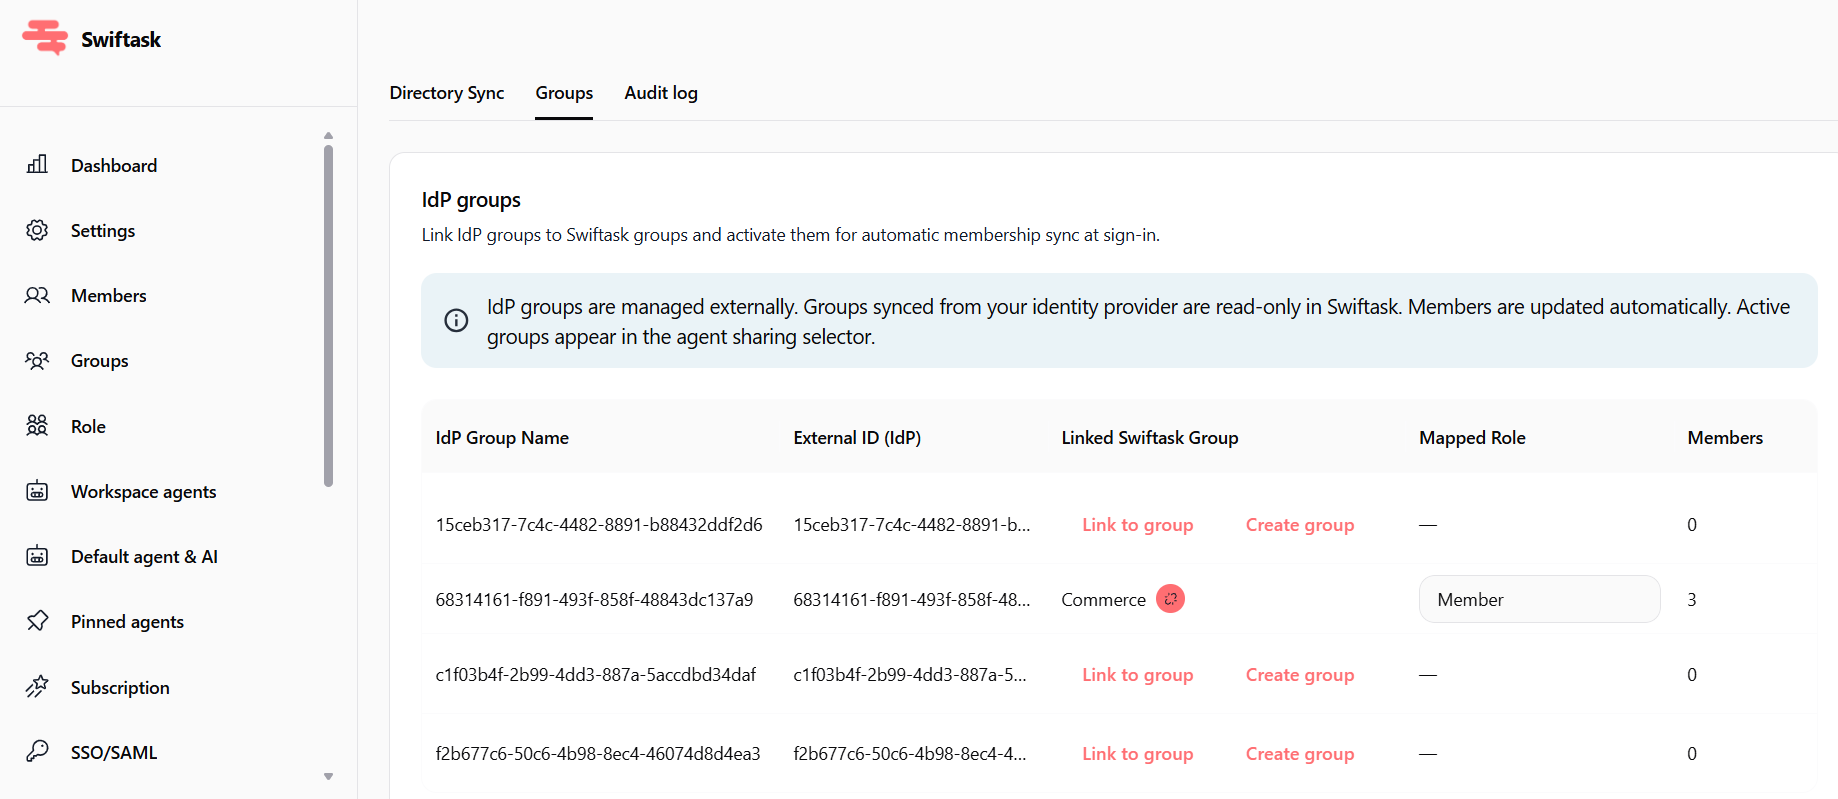Click the sidebar scrollbar thumb
The width and height of the screenshot is (1838, 799).
pyautogui.click(x=328, y=316)
